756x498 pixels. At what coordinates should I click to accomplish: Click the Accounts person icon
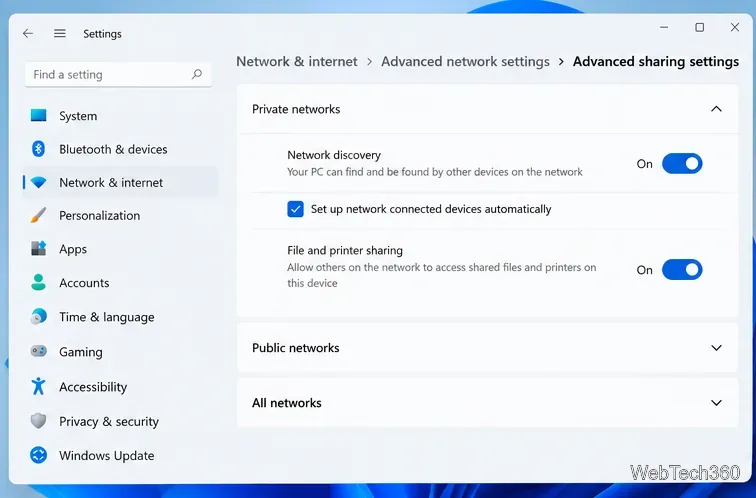[x=39, y=283]
